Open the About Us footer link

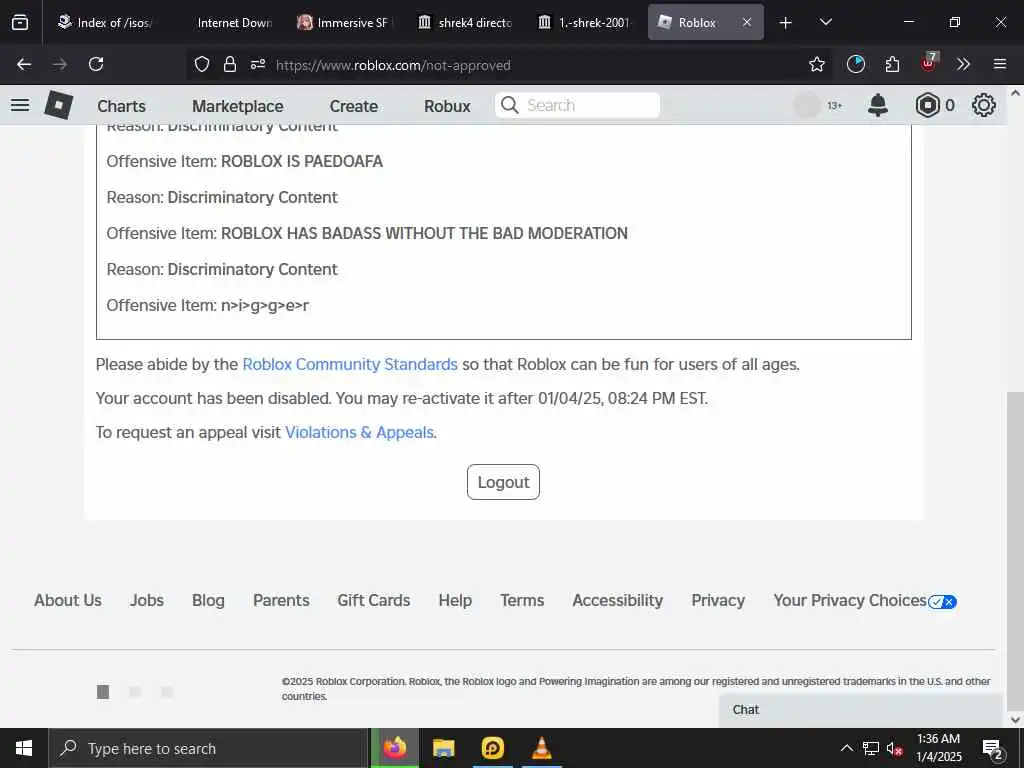click(68, 600)
